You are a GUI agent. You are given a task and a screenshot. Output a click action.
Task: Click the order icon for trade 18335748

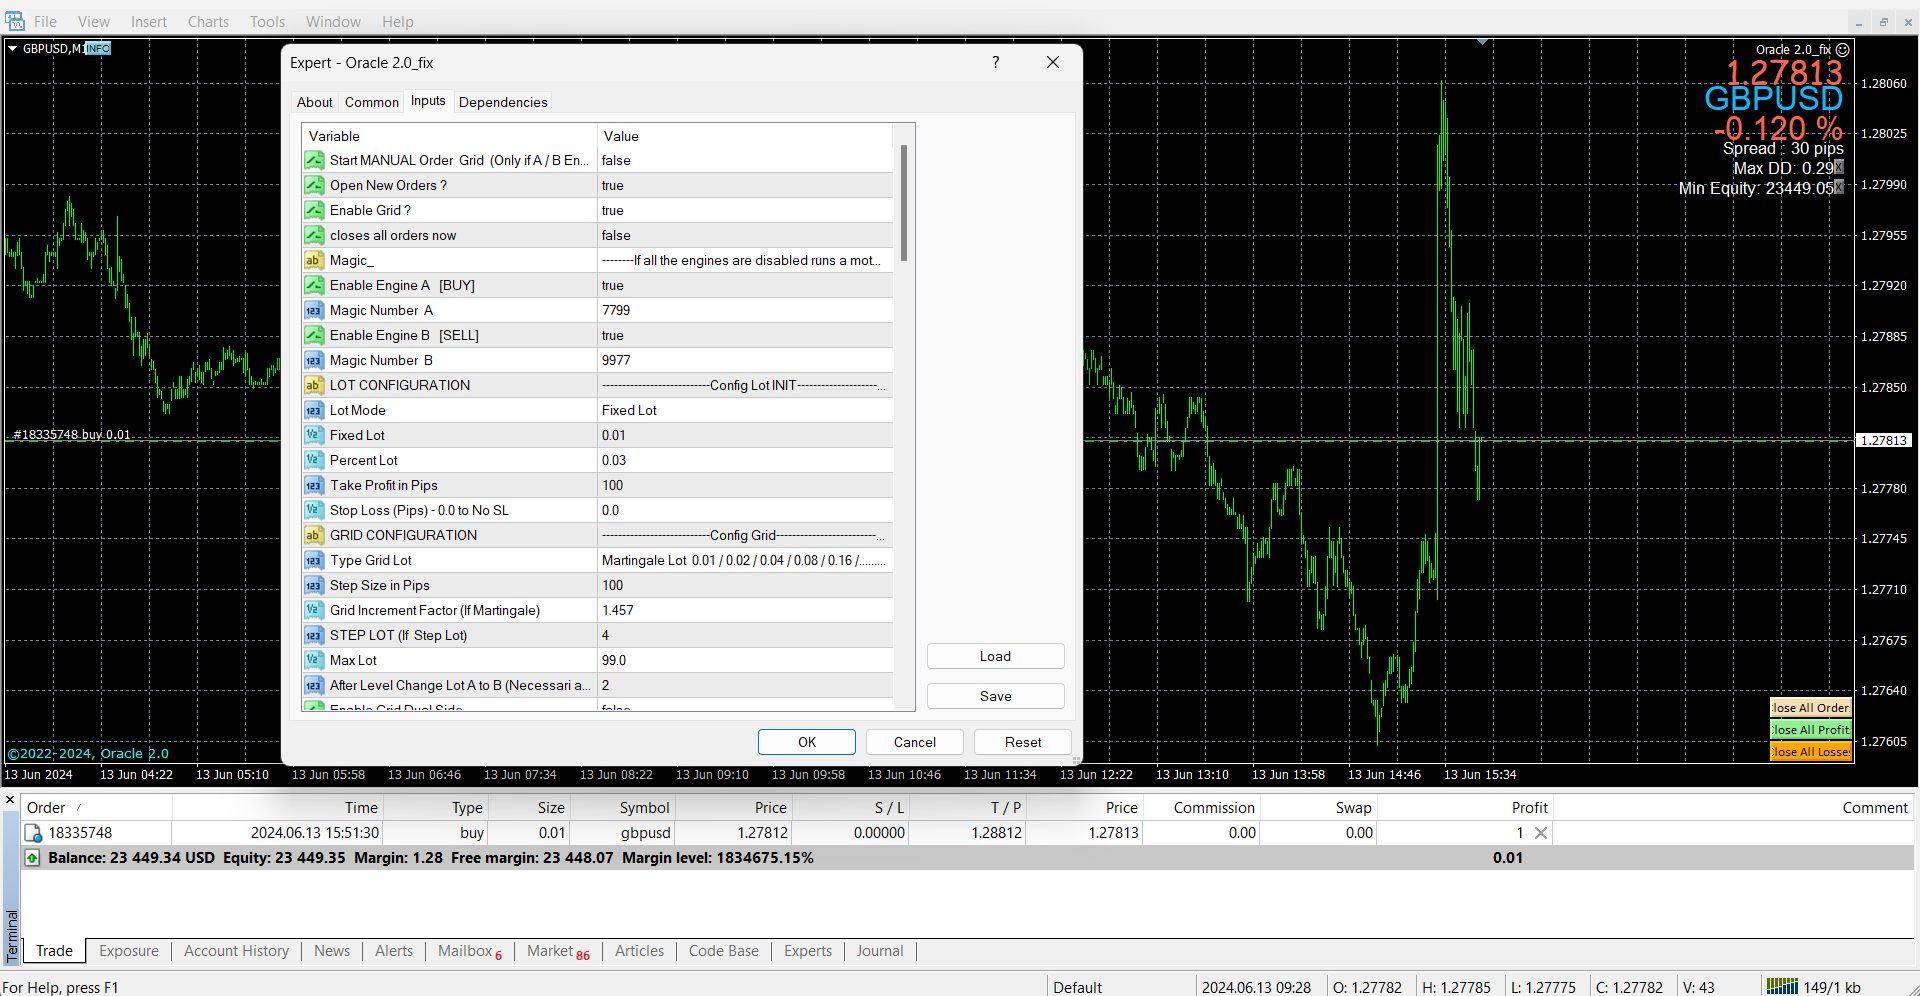33,833
